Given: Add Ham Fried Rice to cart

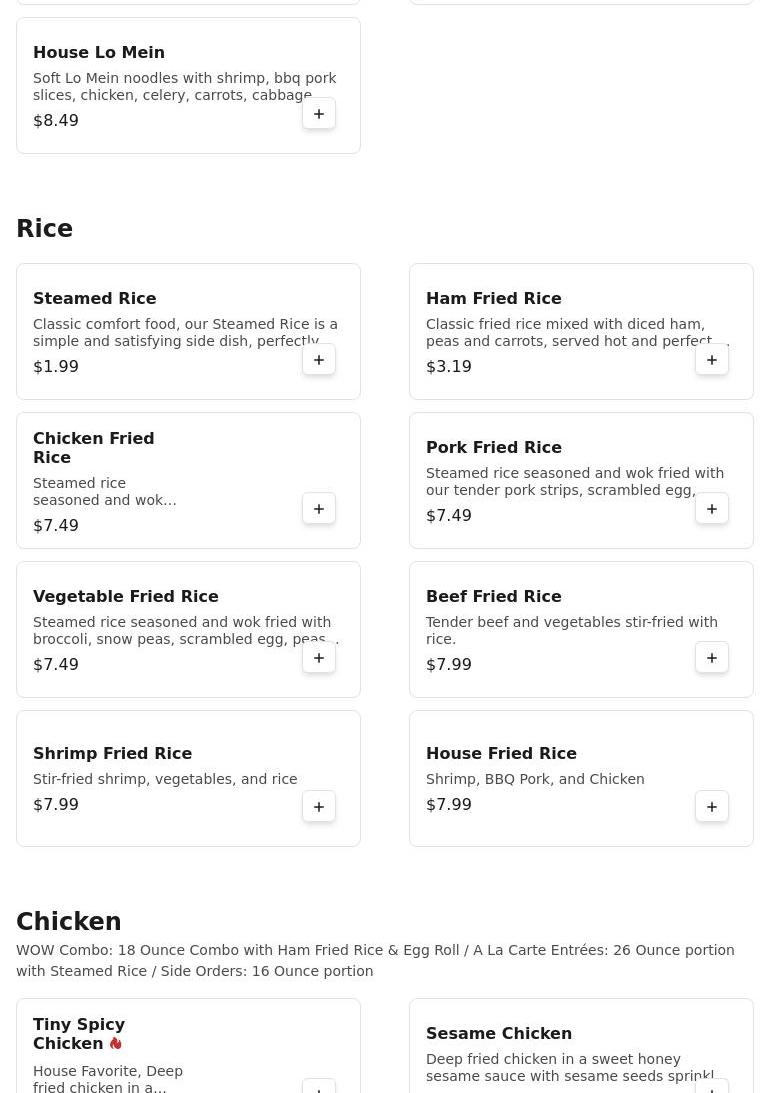Looking at the screenshot, I should [x=712, y=360].
